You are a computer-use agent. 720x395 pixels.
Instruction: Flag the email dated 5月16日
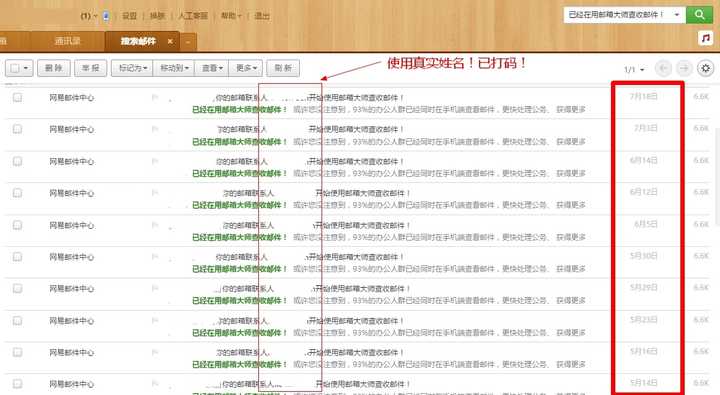pos(155,352)
